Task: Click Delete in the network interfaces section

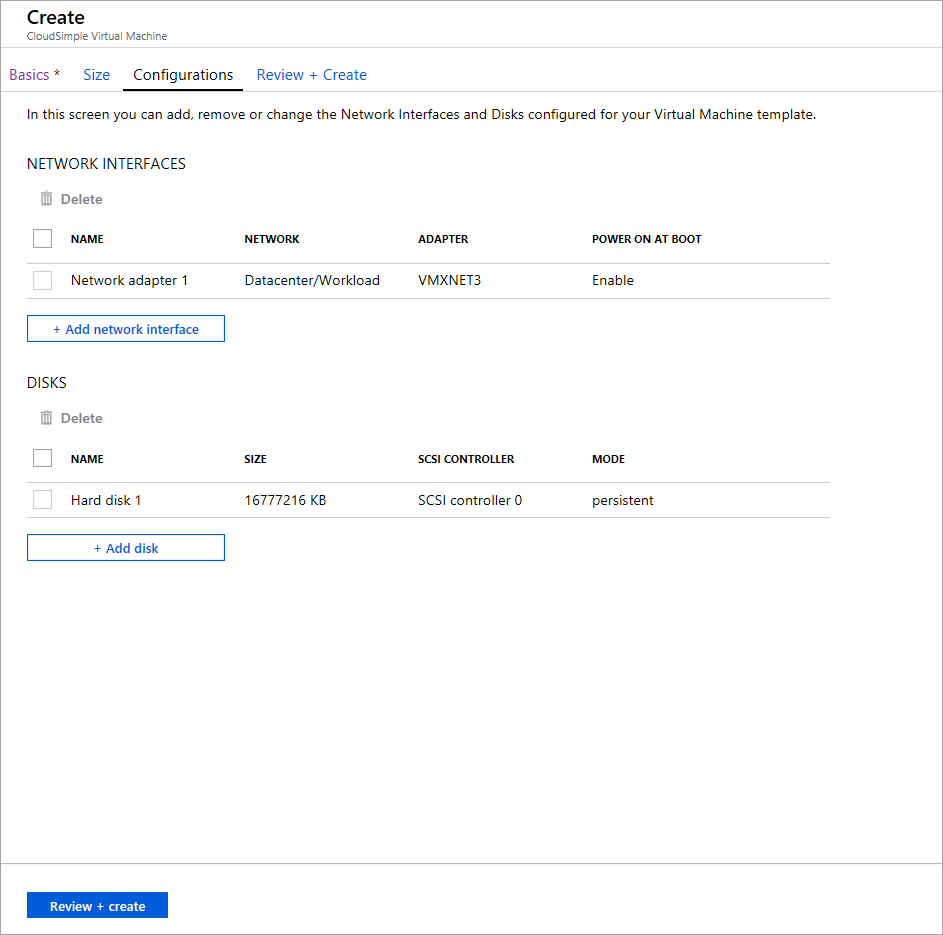Action: (x=81, y=198)
